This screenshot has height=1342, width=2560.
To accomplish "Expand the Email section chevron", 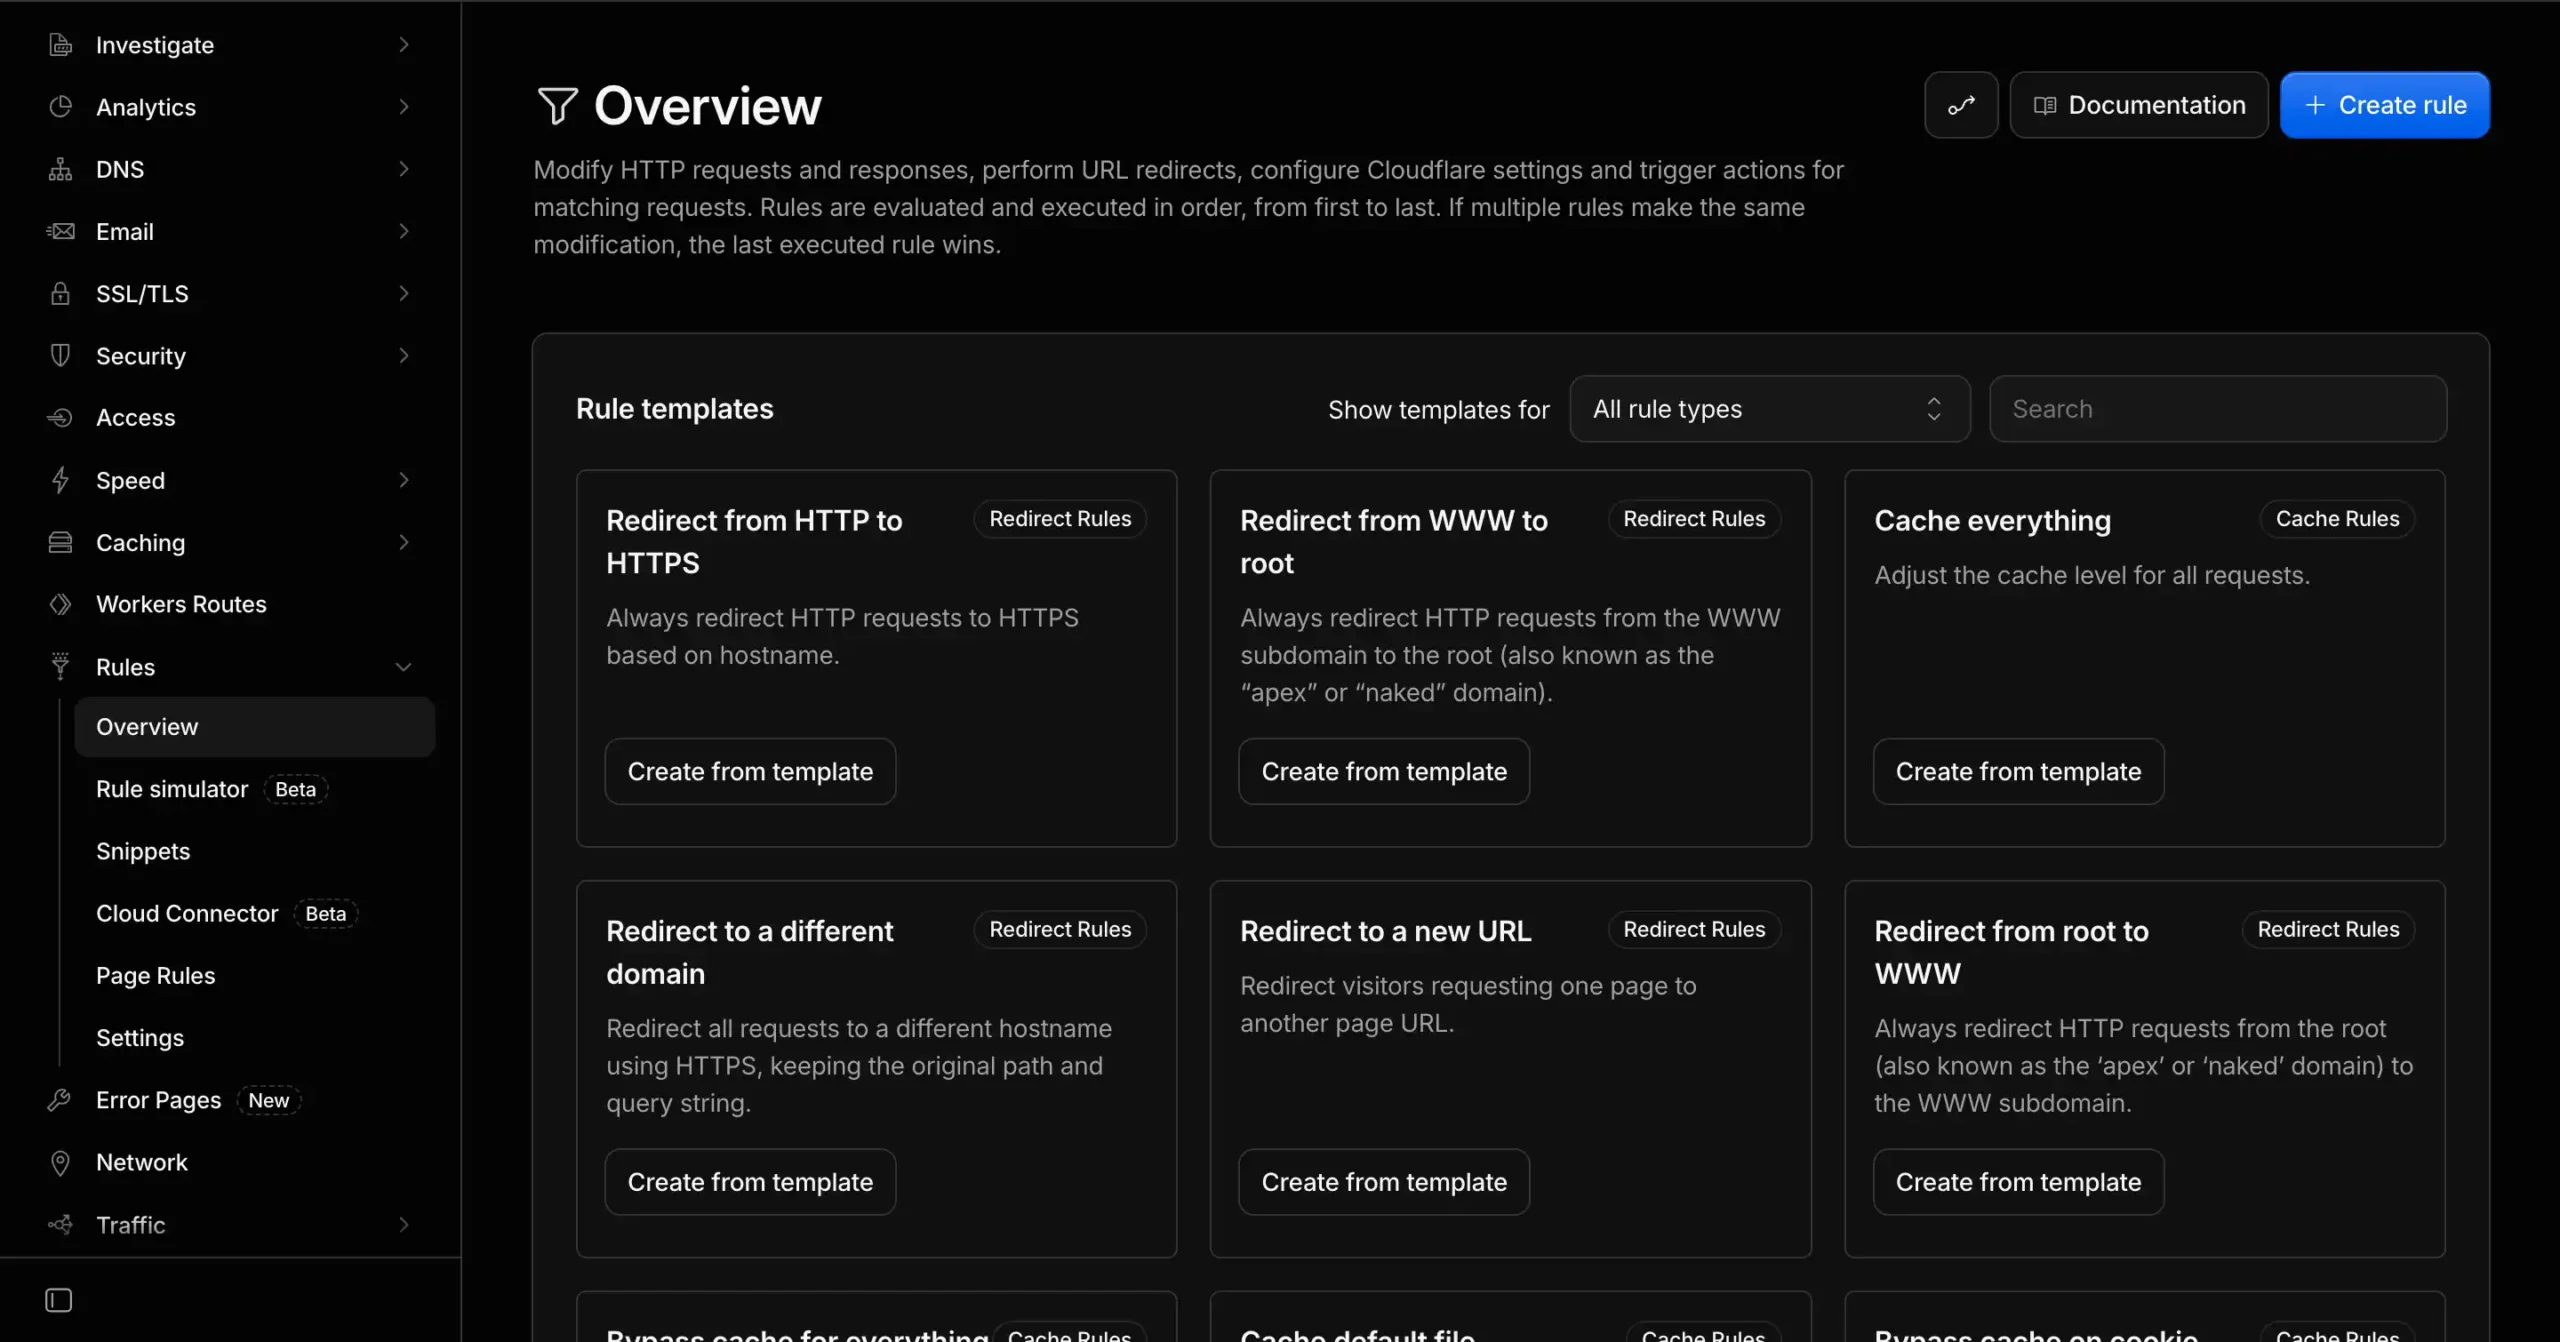I will [x=404, y=231].
